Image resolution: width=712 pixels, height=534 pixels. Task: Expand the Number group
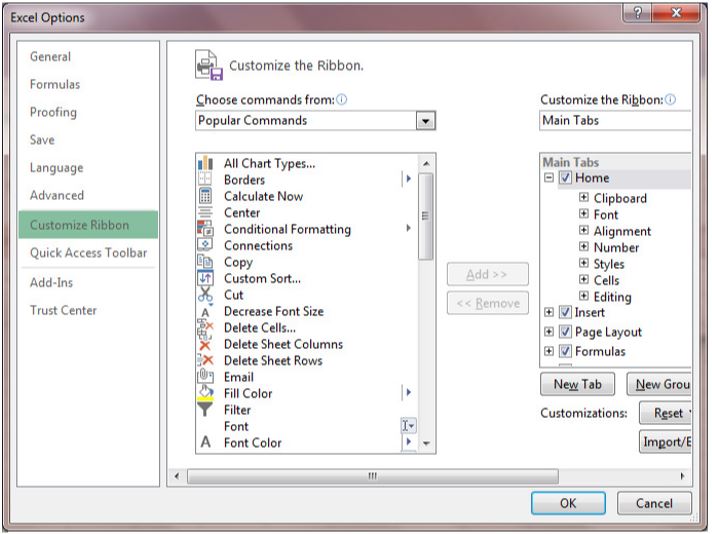(583, 247)
